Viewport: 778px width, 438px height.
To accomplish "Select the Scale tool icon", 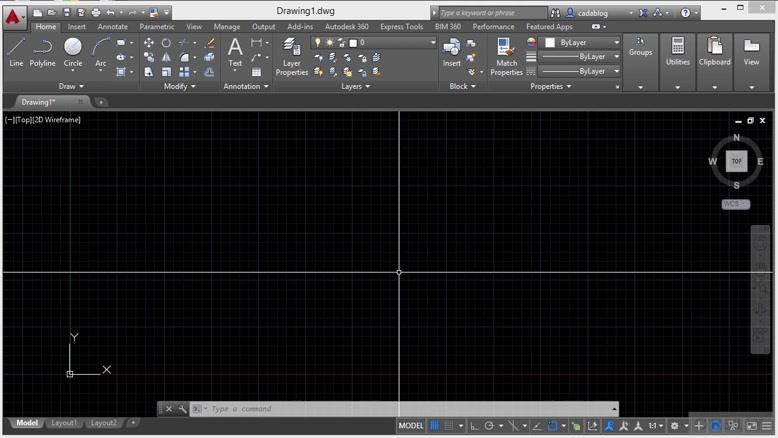I will coord(166,72).
